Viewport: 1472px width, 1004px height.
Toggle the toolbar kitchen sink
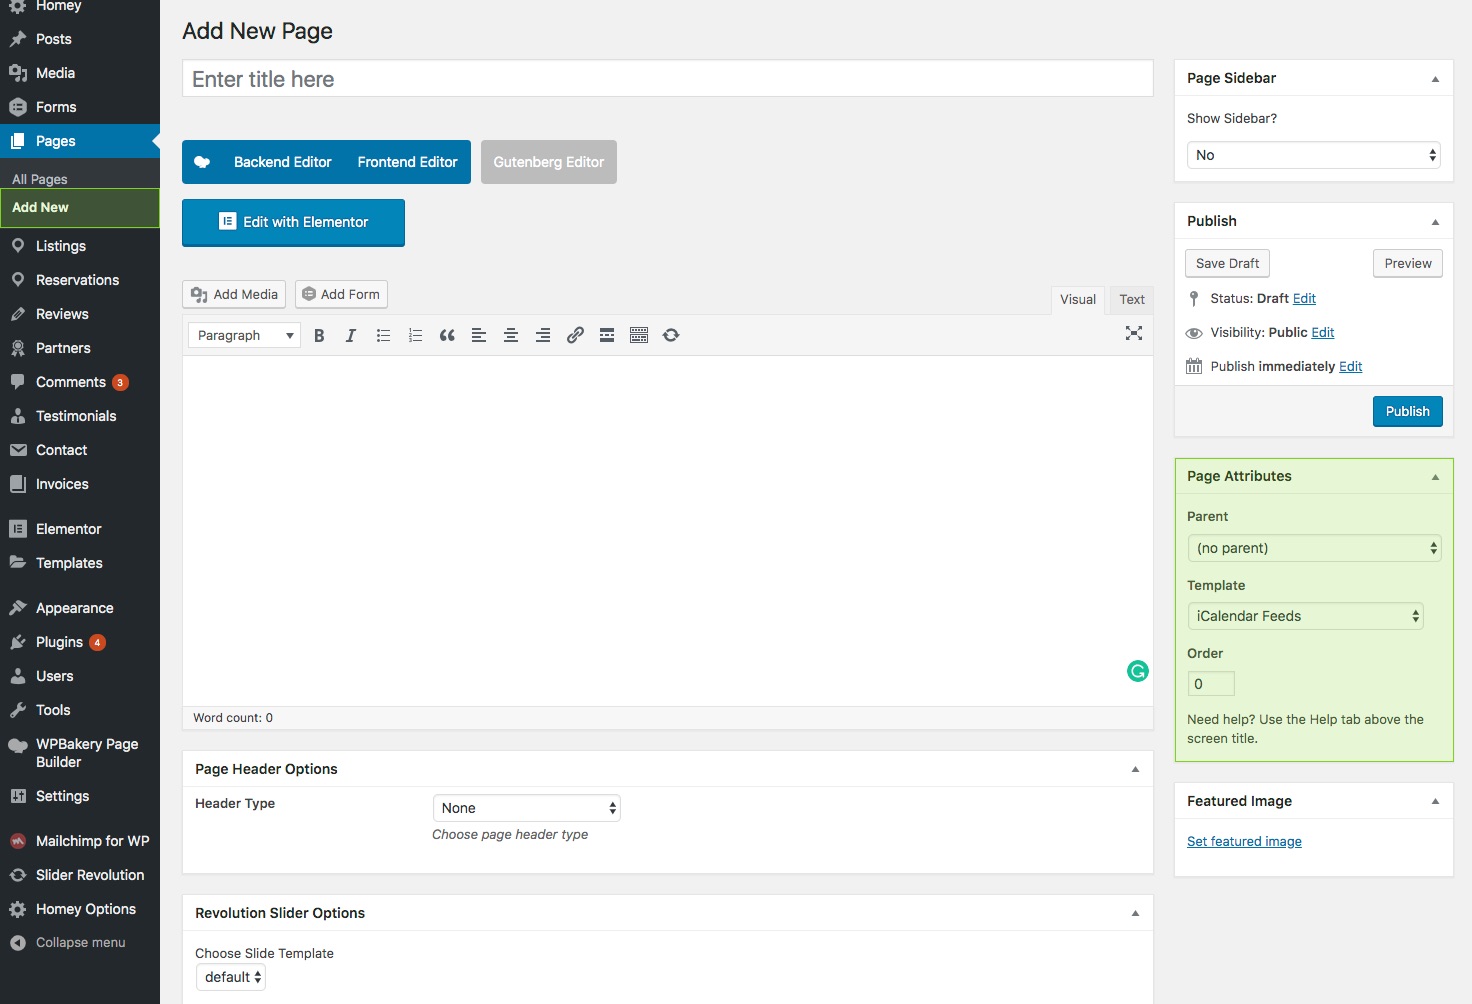click(639, 336)
